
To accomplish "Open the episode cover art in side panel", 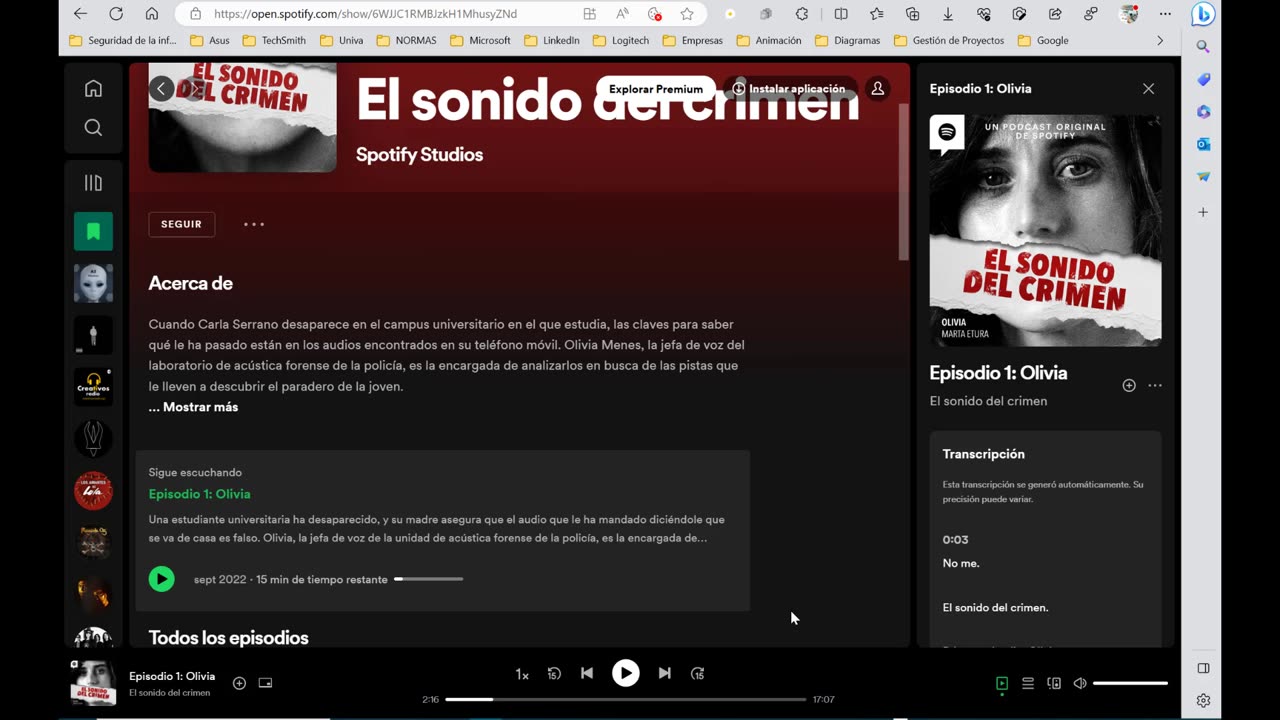I will pyautogui.click(x=1045, y=231).
